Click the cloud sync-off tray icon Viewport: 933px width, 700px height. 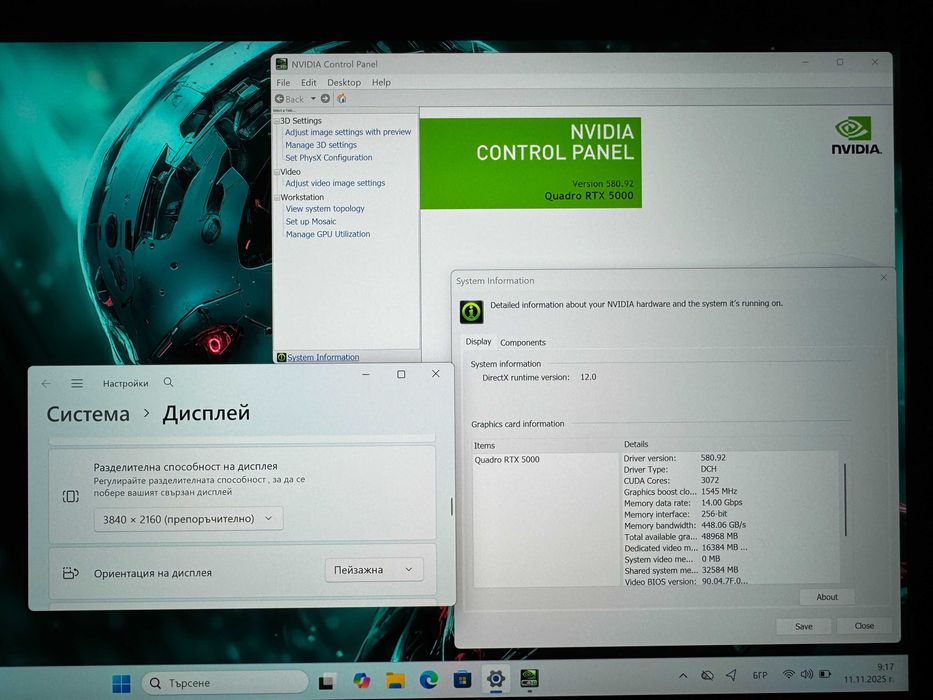(x=707, y=675)
